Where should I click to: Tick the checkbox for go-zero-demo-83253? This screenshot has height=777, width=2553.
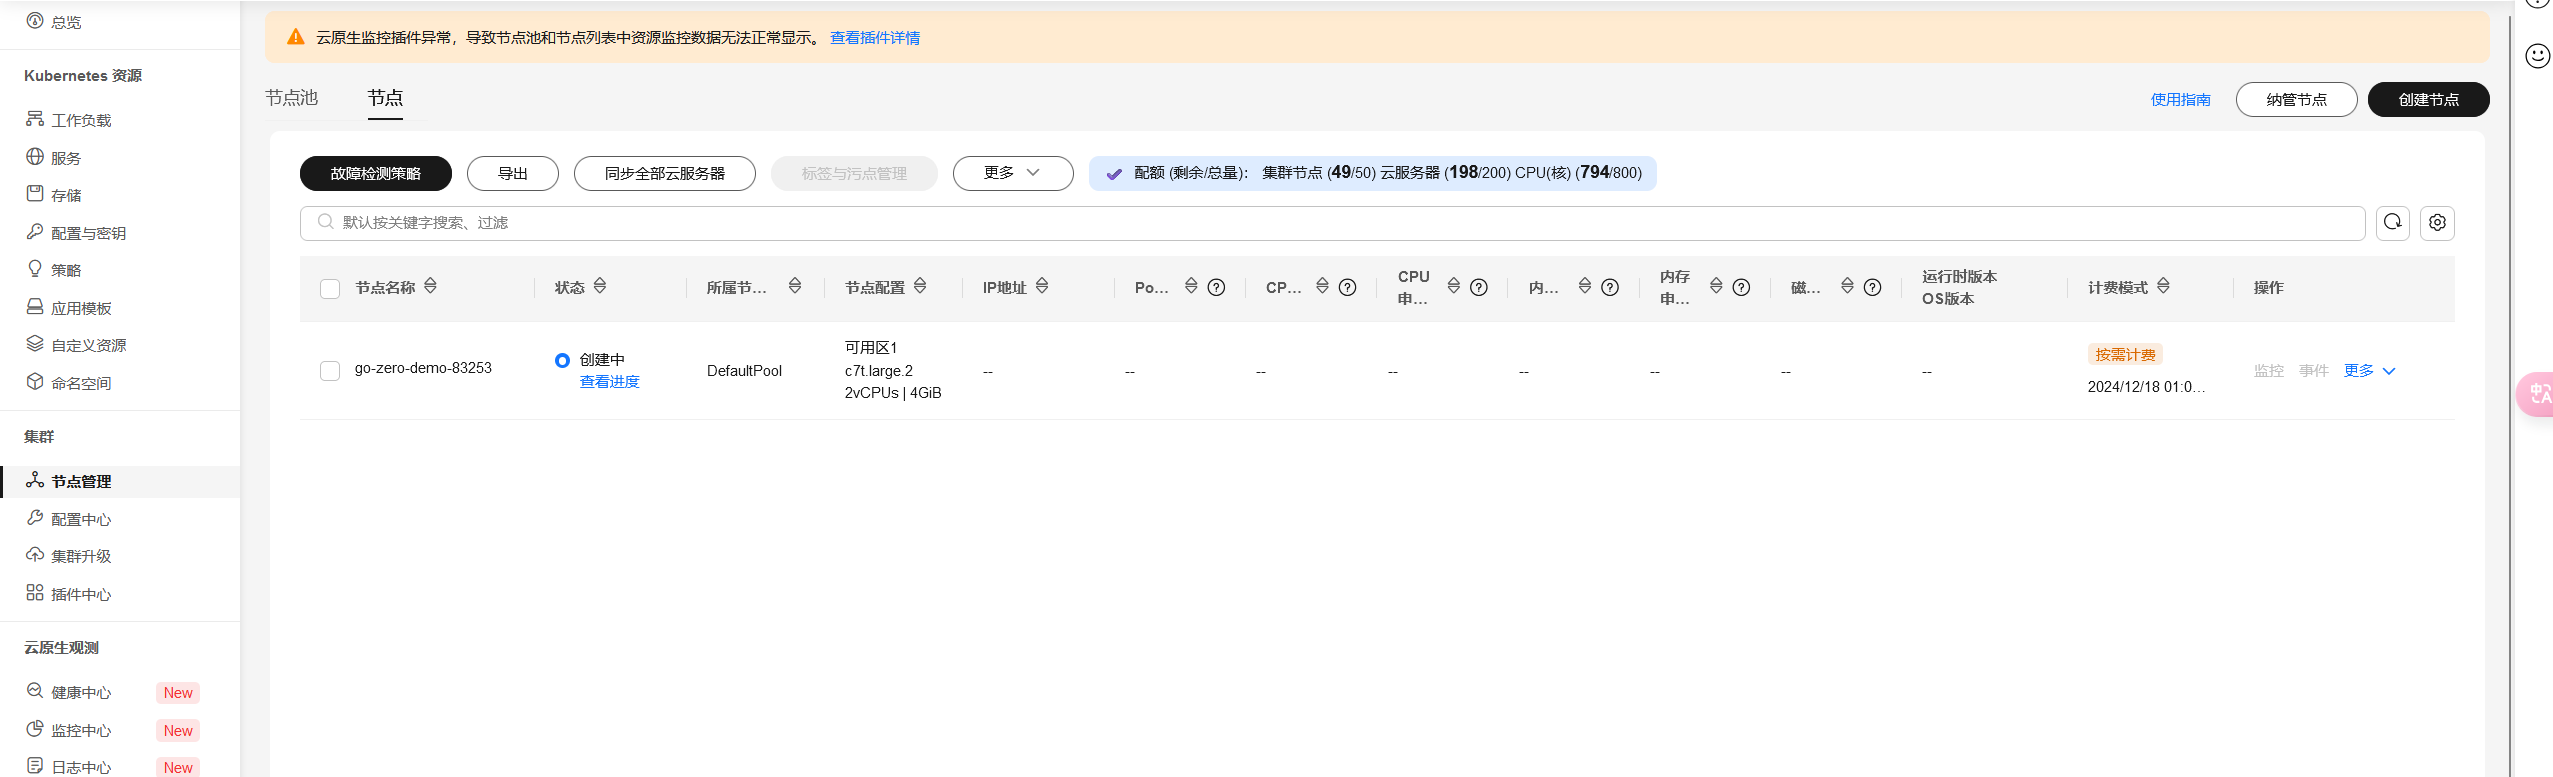coord(330,371)
